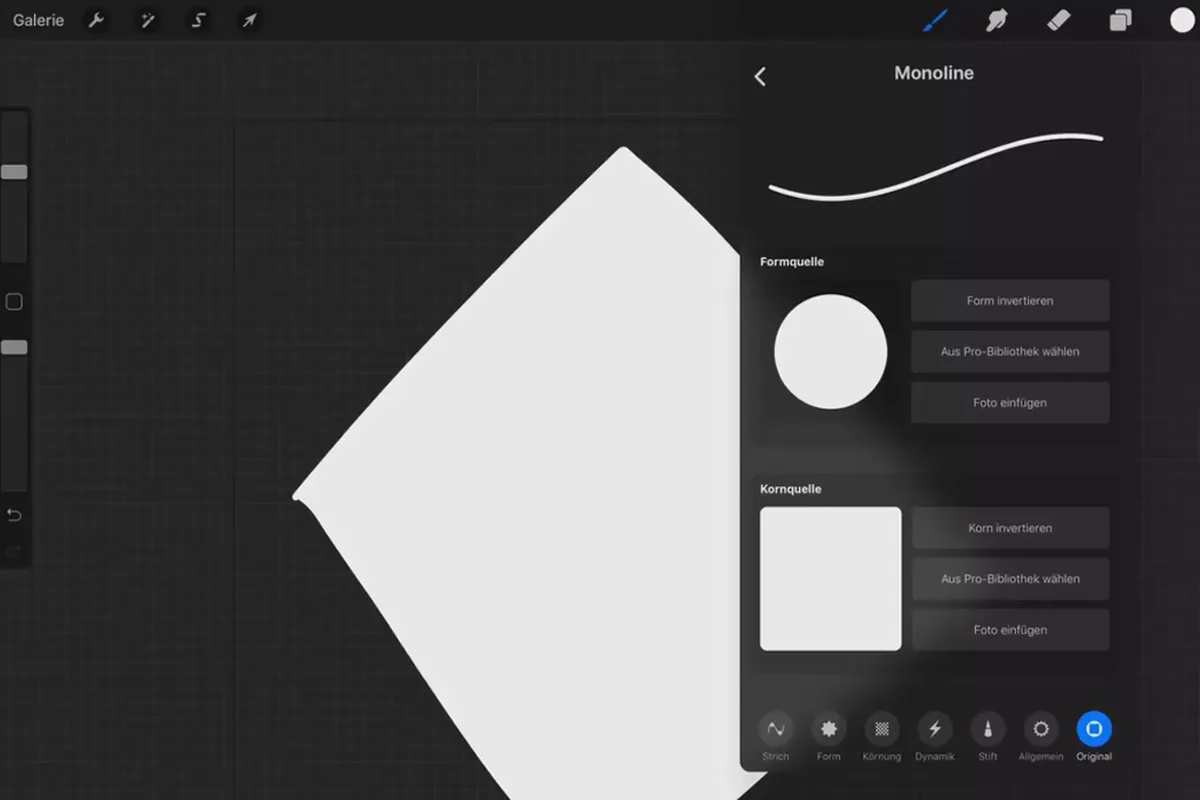Image resolution: width=1200 pixels, height=800 pixels.
Task: Activate the Transform arrow tool
Action: point(249,20)
